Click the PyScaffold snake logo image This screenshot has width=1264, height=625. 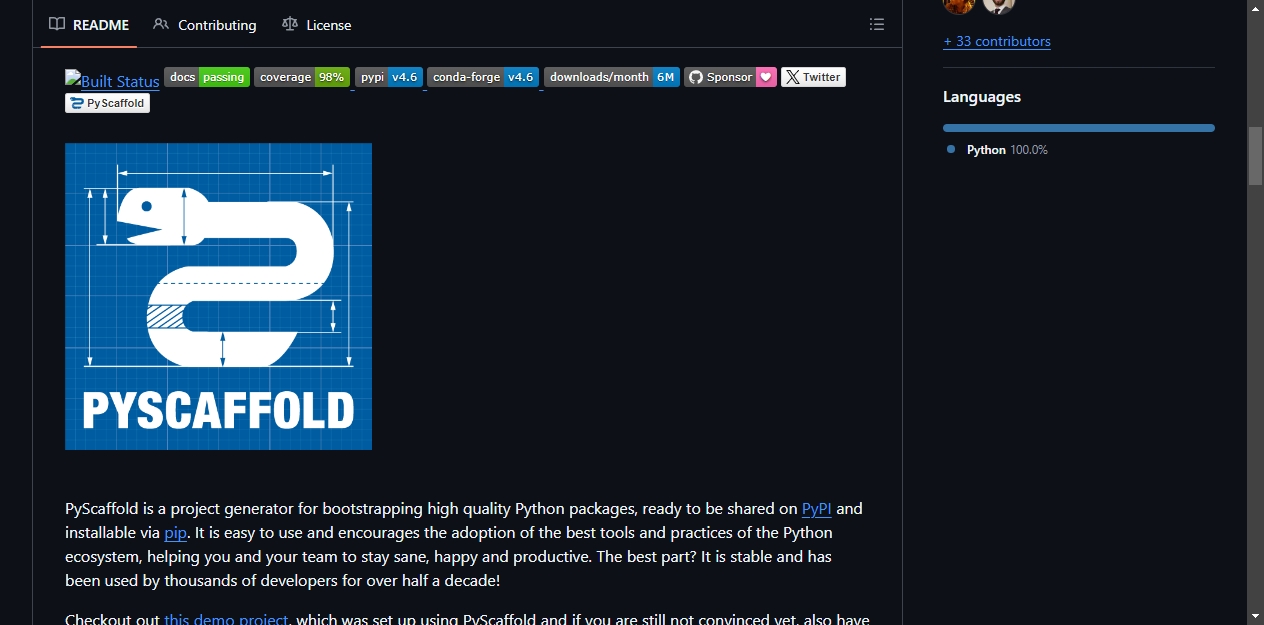pos(218,296)
